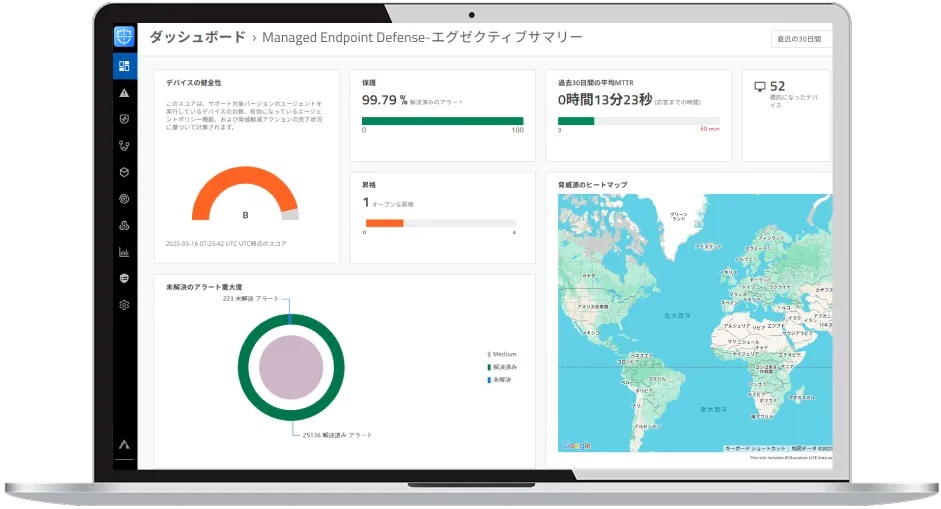Toggle the 解決済み legend entry
941x509 pixels.
coord(502,367)
